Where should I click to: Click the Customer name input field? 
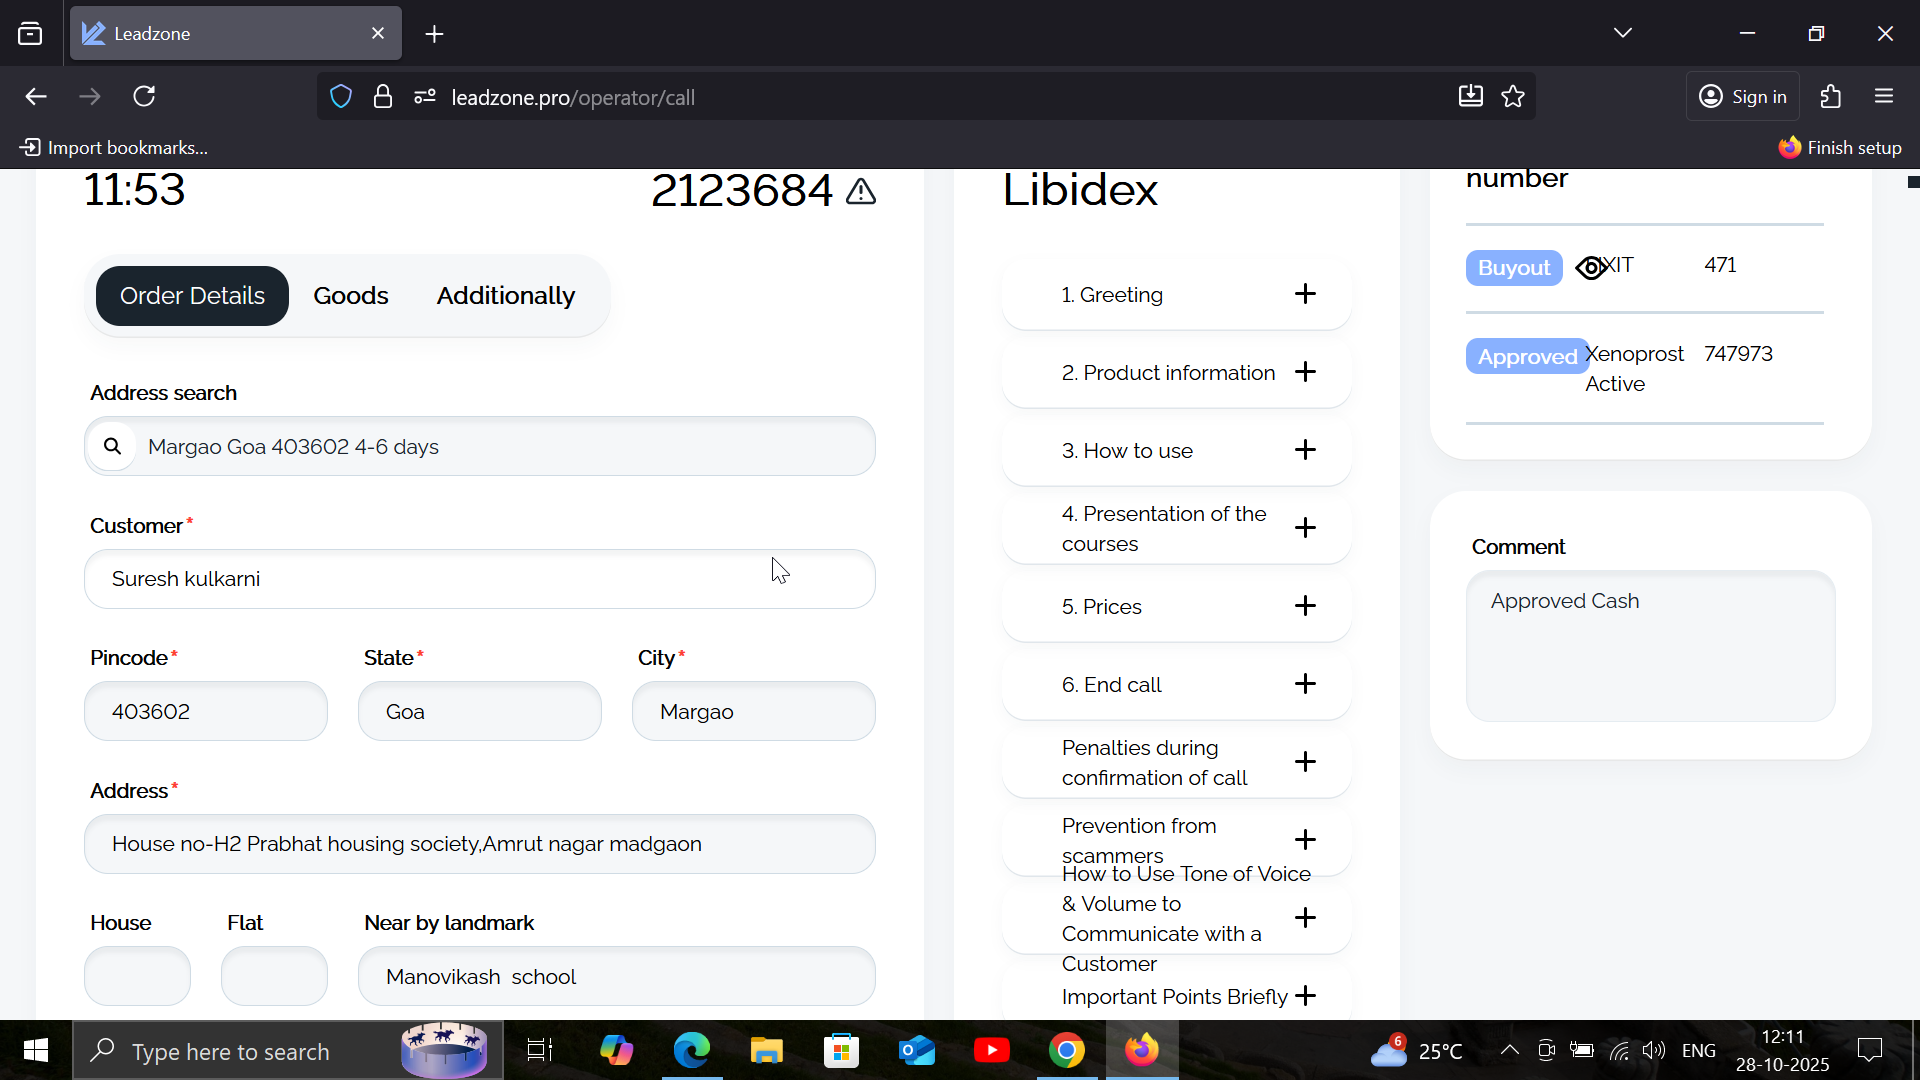[x=480, y=579]
